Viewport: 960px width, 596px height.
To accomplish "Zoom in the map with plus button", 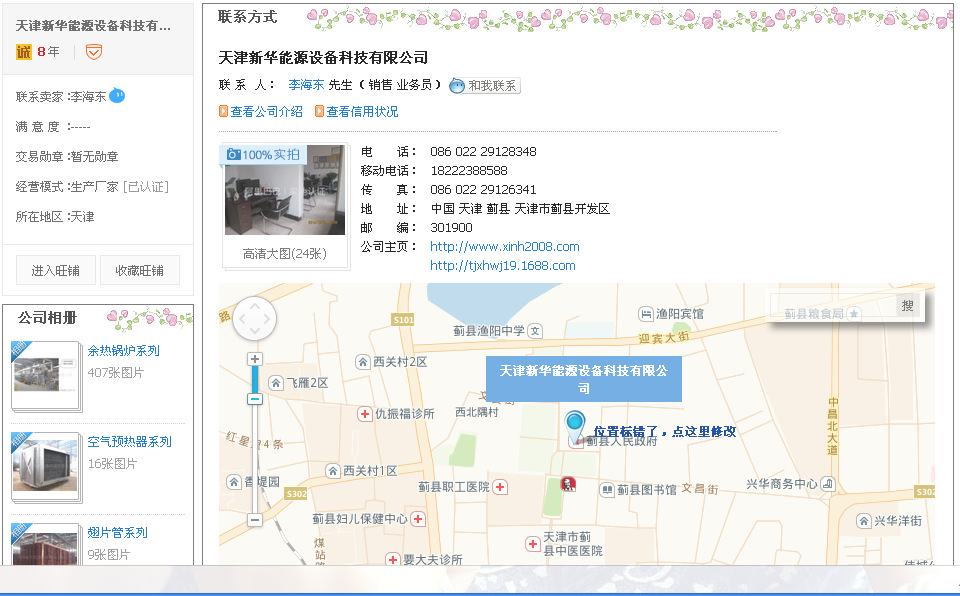I will [255, 359].
